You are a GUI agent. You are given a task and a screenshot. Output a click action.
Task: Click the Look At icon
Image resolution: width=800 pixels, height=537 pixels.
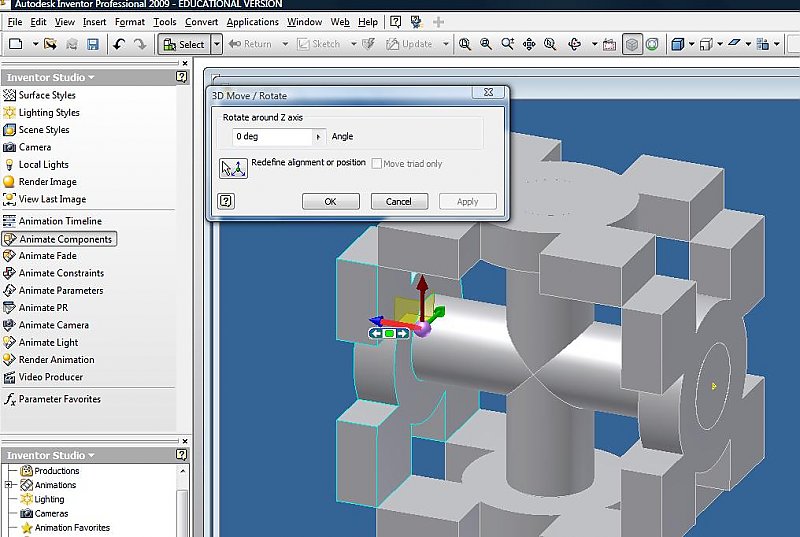pos(609,44)
